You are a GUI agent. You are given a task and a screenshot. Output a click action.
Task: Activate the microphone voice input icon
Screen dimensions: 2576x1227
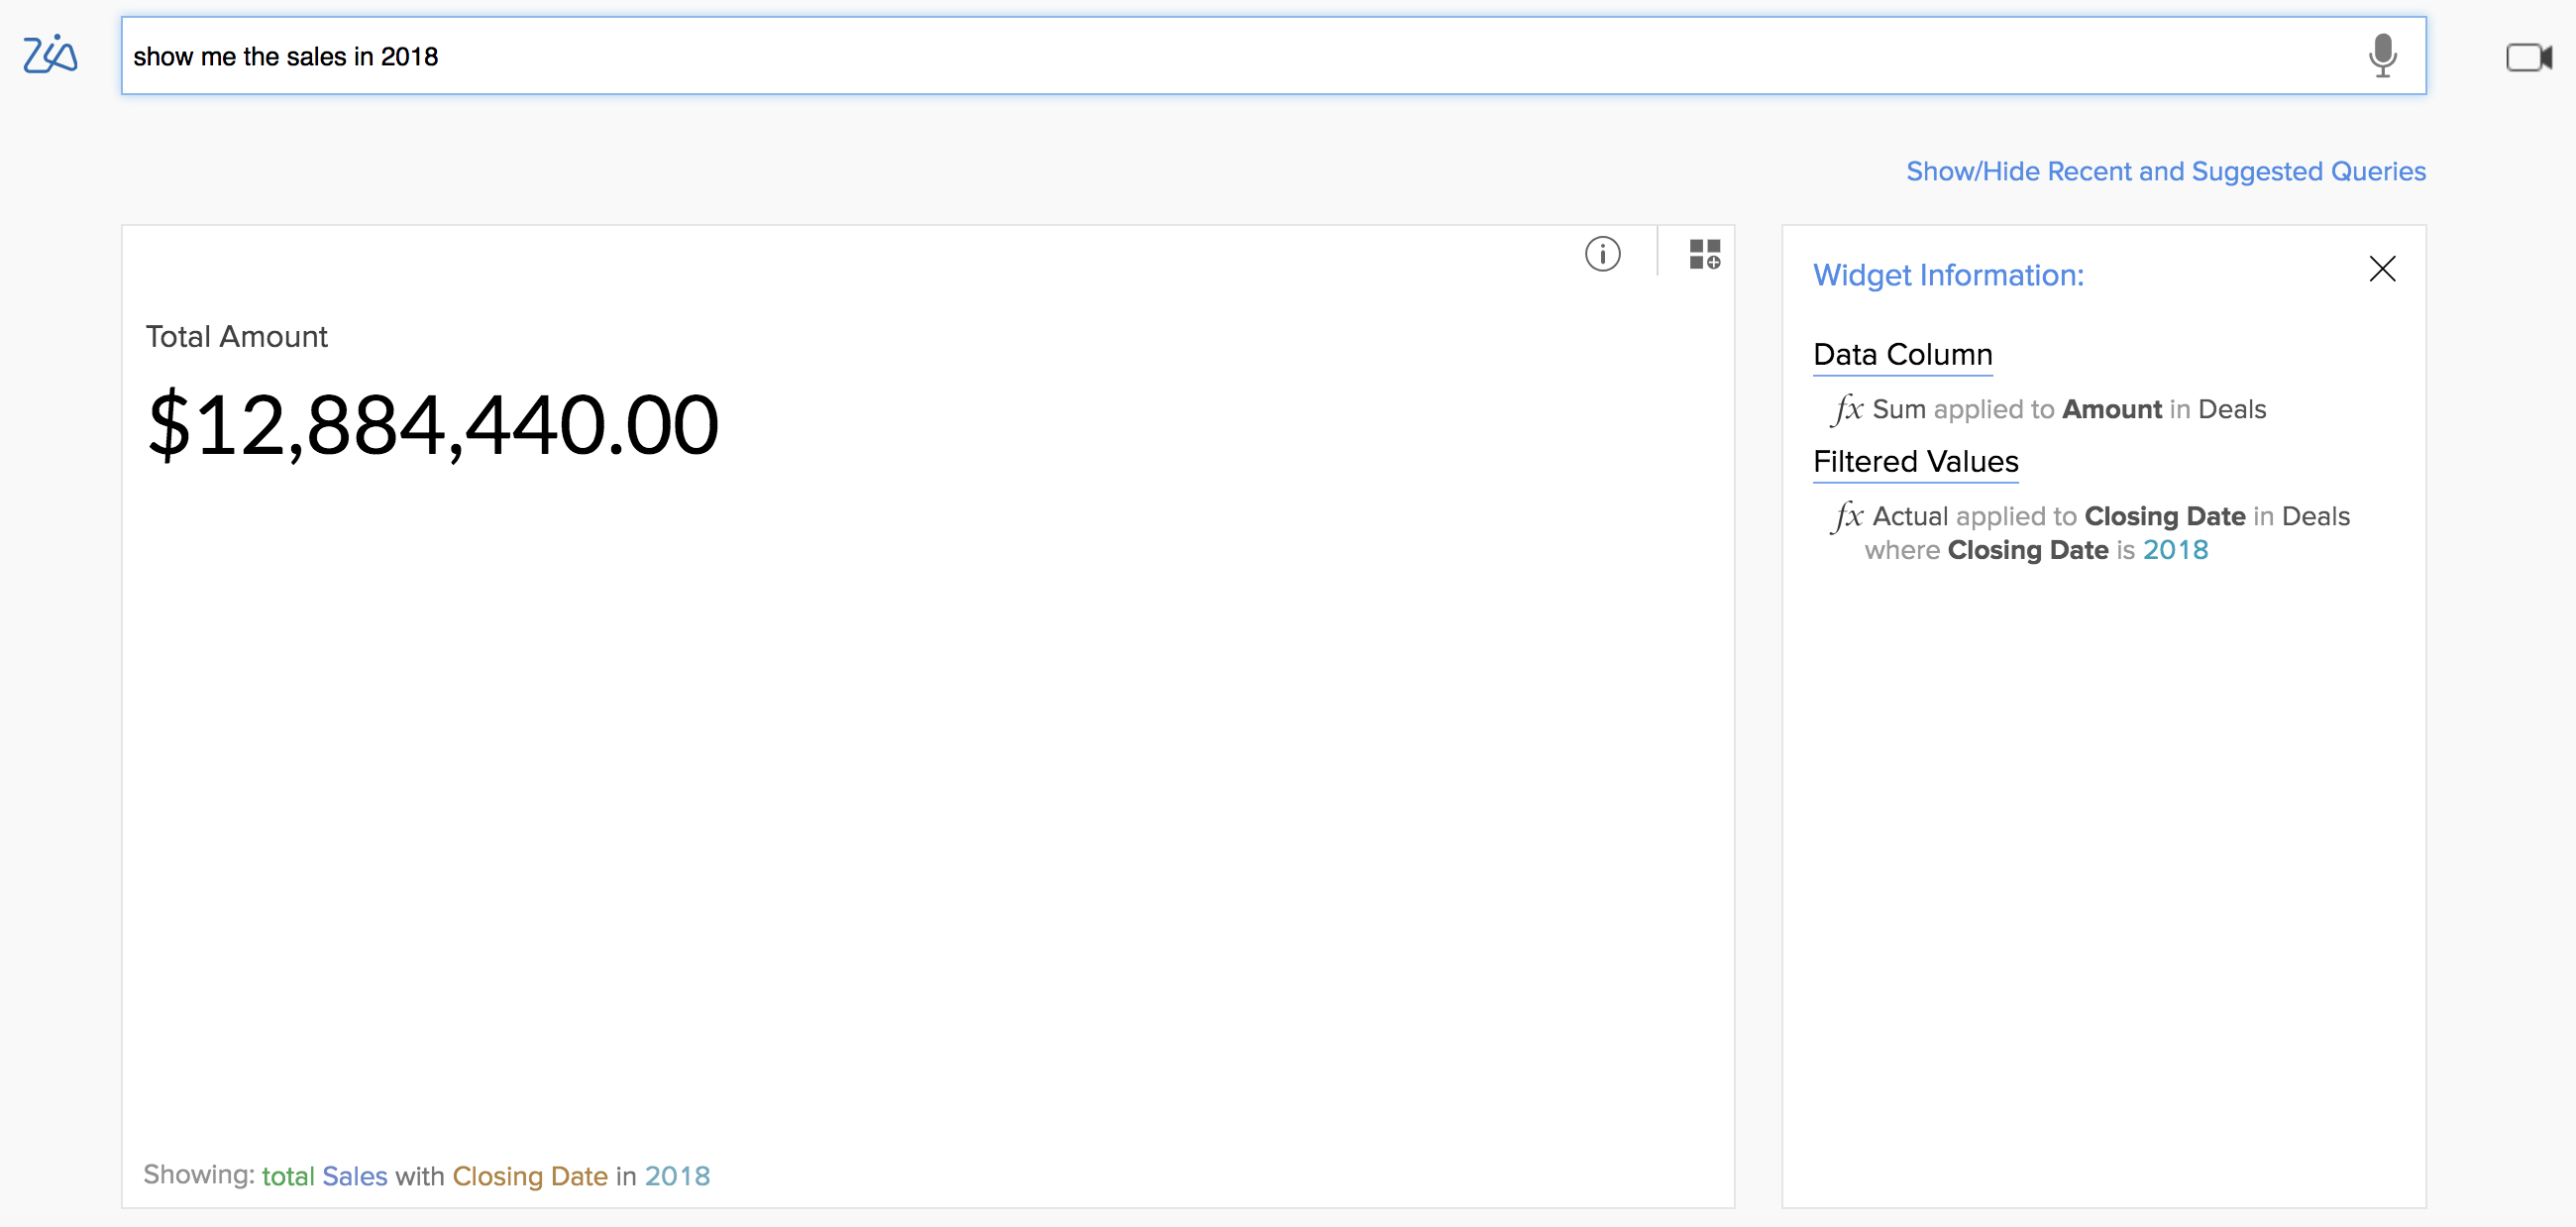(2382, 56)
